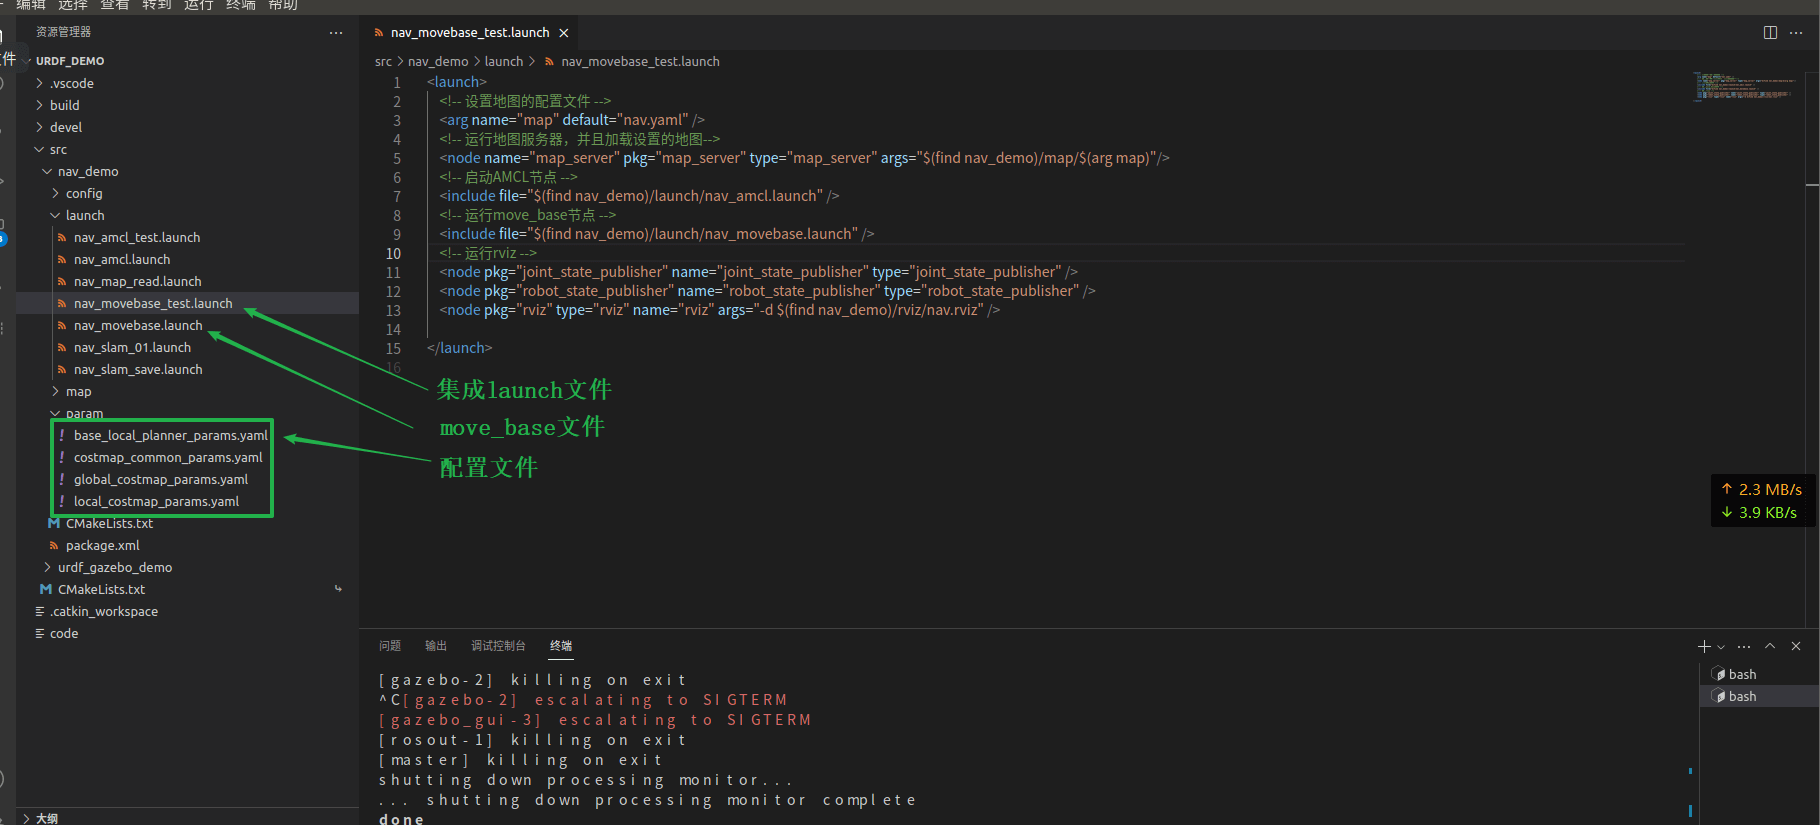Image resolution: width=1820 pixels, height=825 pixels.
Task: Collapse the launch folder
Action: (85, 215)
